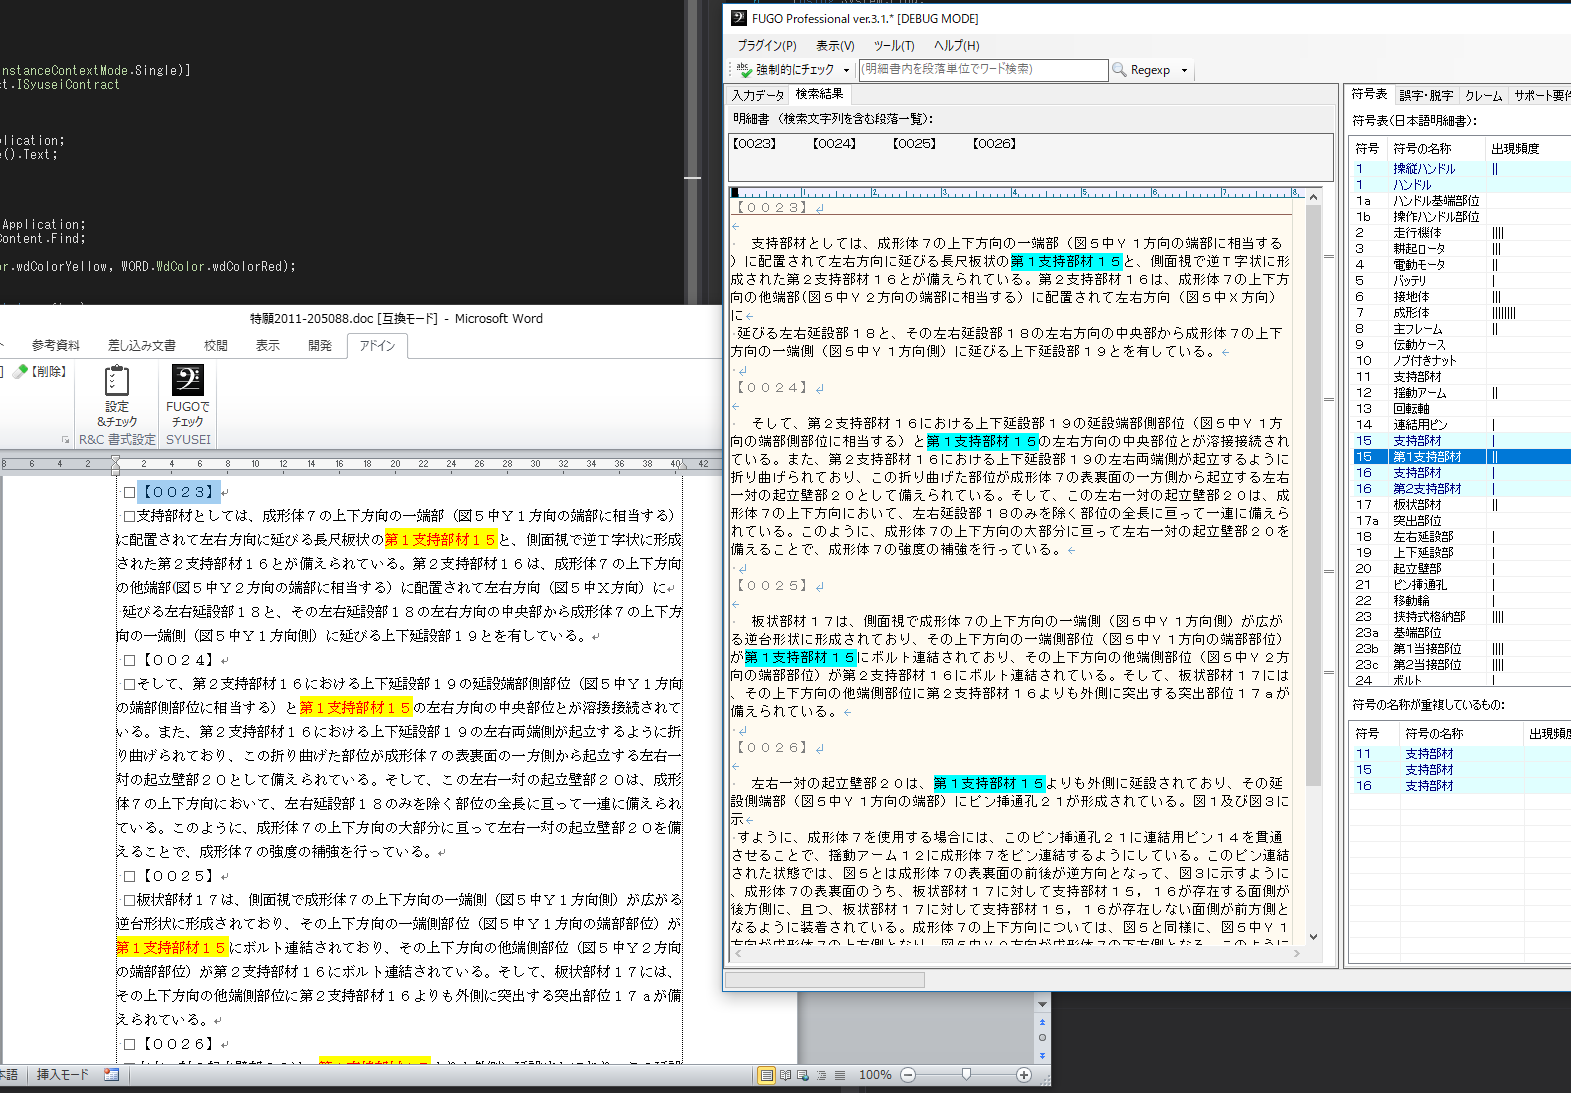This screenshot has width=1571, height=1093.
Task: Open the ツール(T) menu
Action: 893,46
